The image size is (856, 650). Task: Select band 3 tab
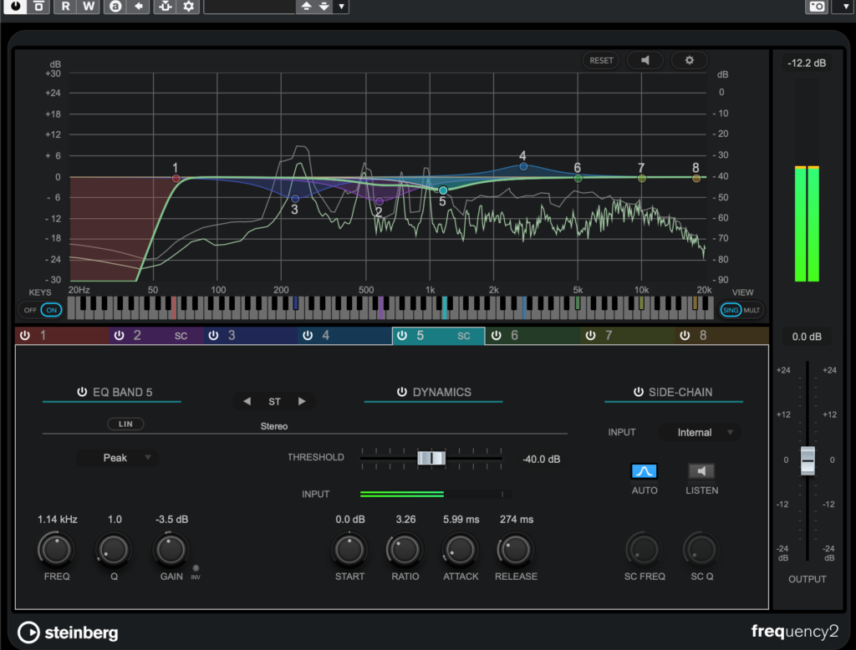(251, 335)
